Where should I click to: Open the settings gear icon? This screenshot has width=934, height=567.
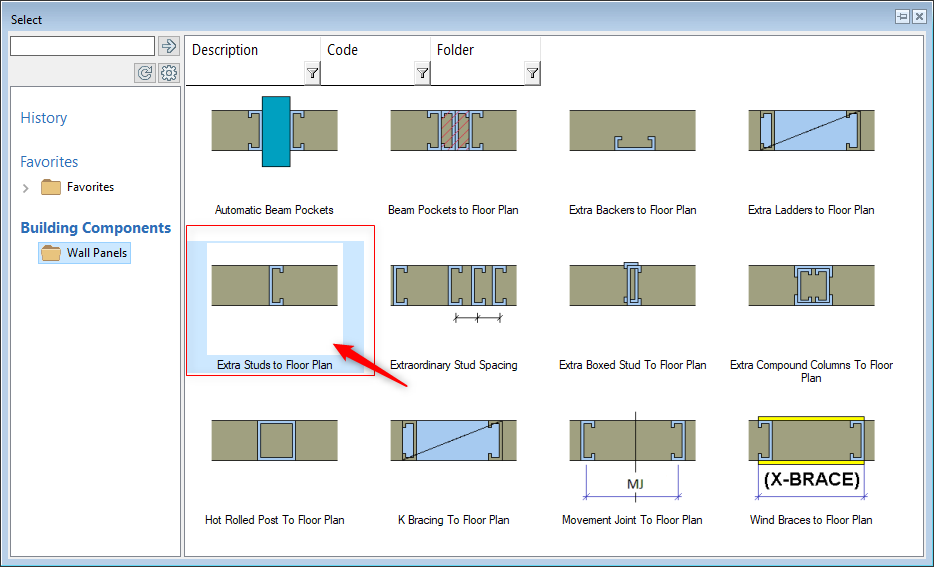[168, 72]
